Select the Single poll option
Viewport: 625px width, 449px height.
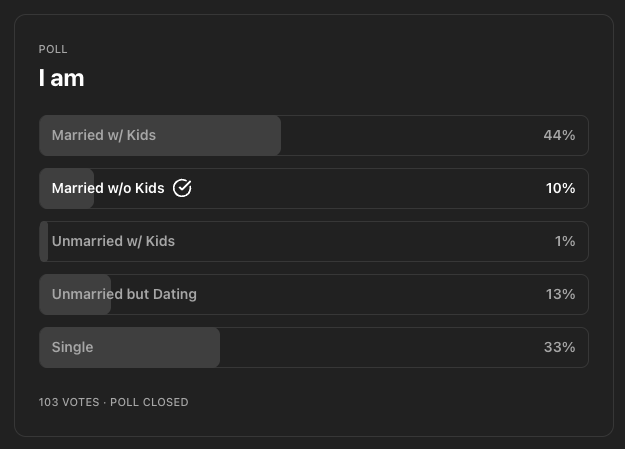point(314,347)
